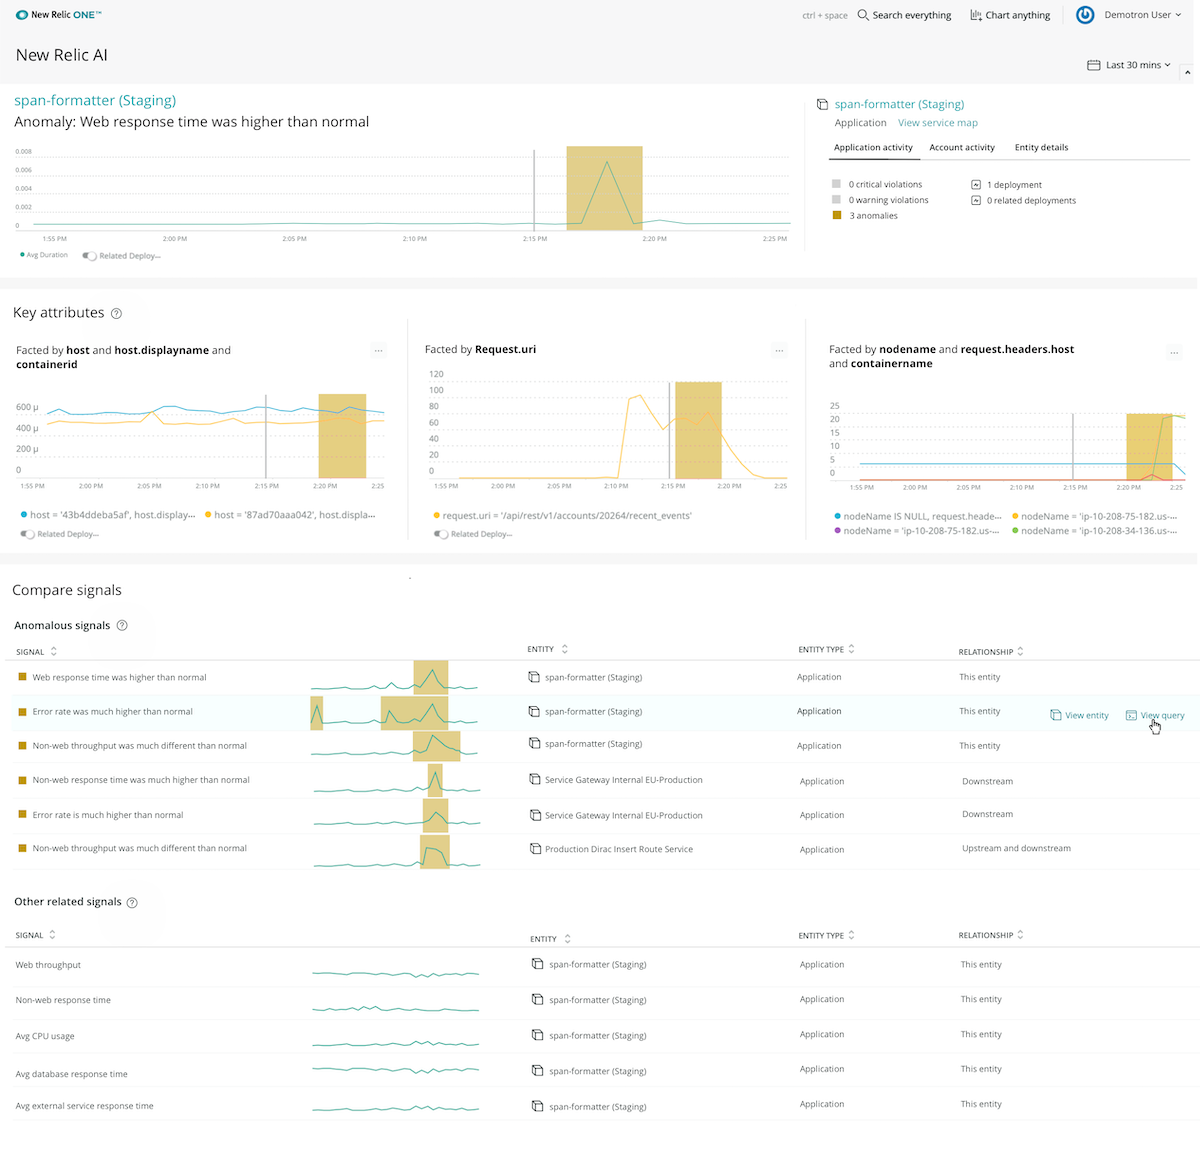Viewport: 1200px width, 1154px height.
Task: Open the Last 30 mins time picker
Action: [x=1129, y=65]
